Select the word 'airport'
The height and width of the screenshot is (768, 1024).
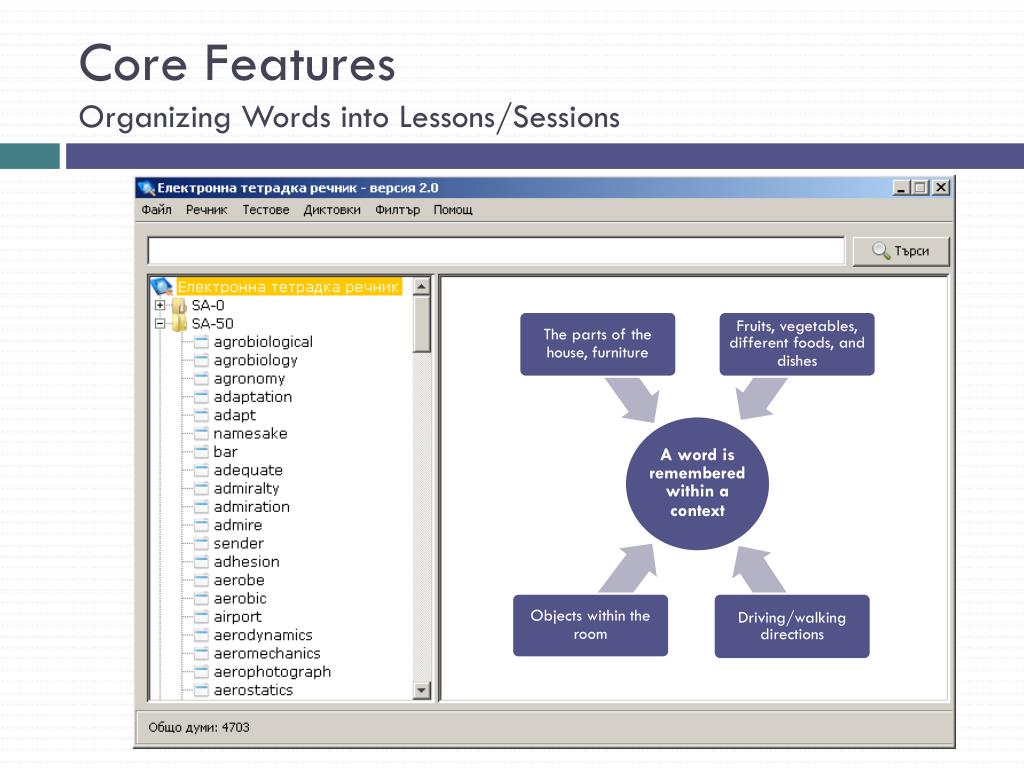[x=237, y=616]
